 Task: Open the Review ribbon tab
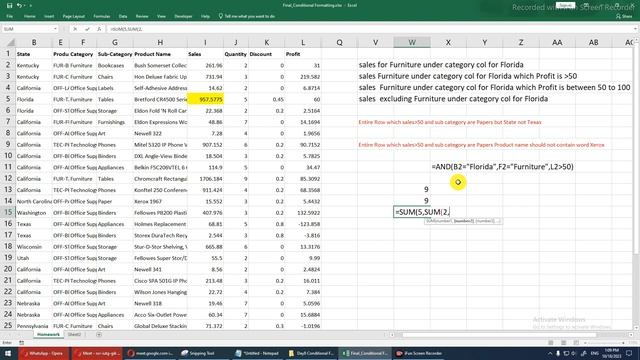coord(142,16)
